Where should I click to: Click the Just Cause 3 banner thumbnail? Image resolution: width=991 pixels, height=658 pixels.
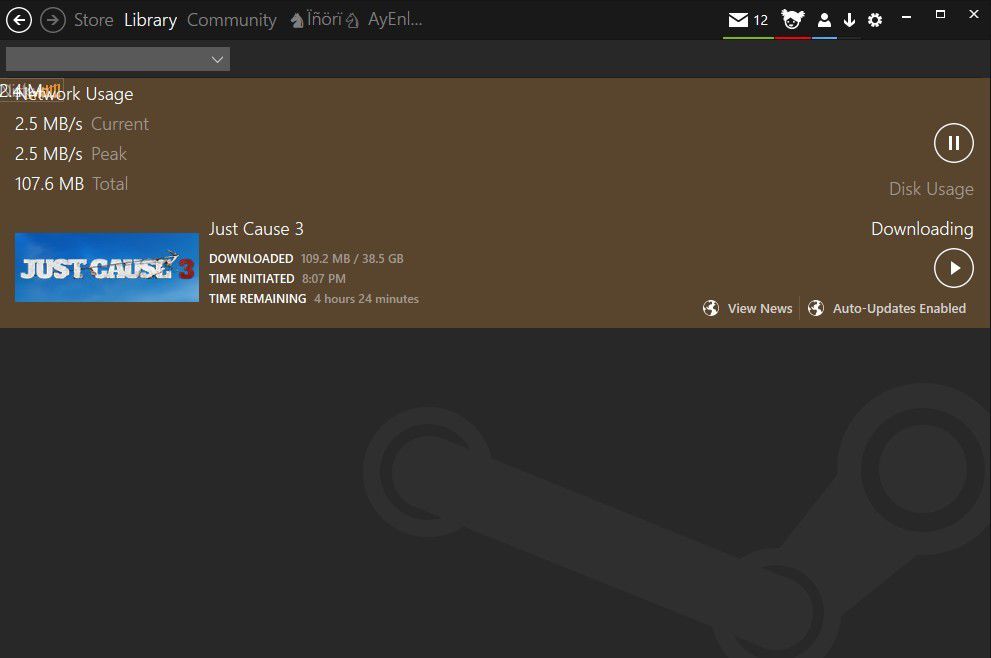click(x=107, y=267)
